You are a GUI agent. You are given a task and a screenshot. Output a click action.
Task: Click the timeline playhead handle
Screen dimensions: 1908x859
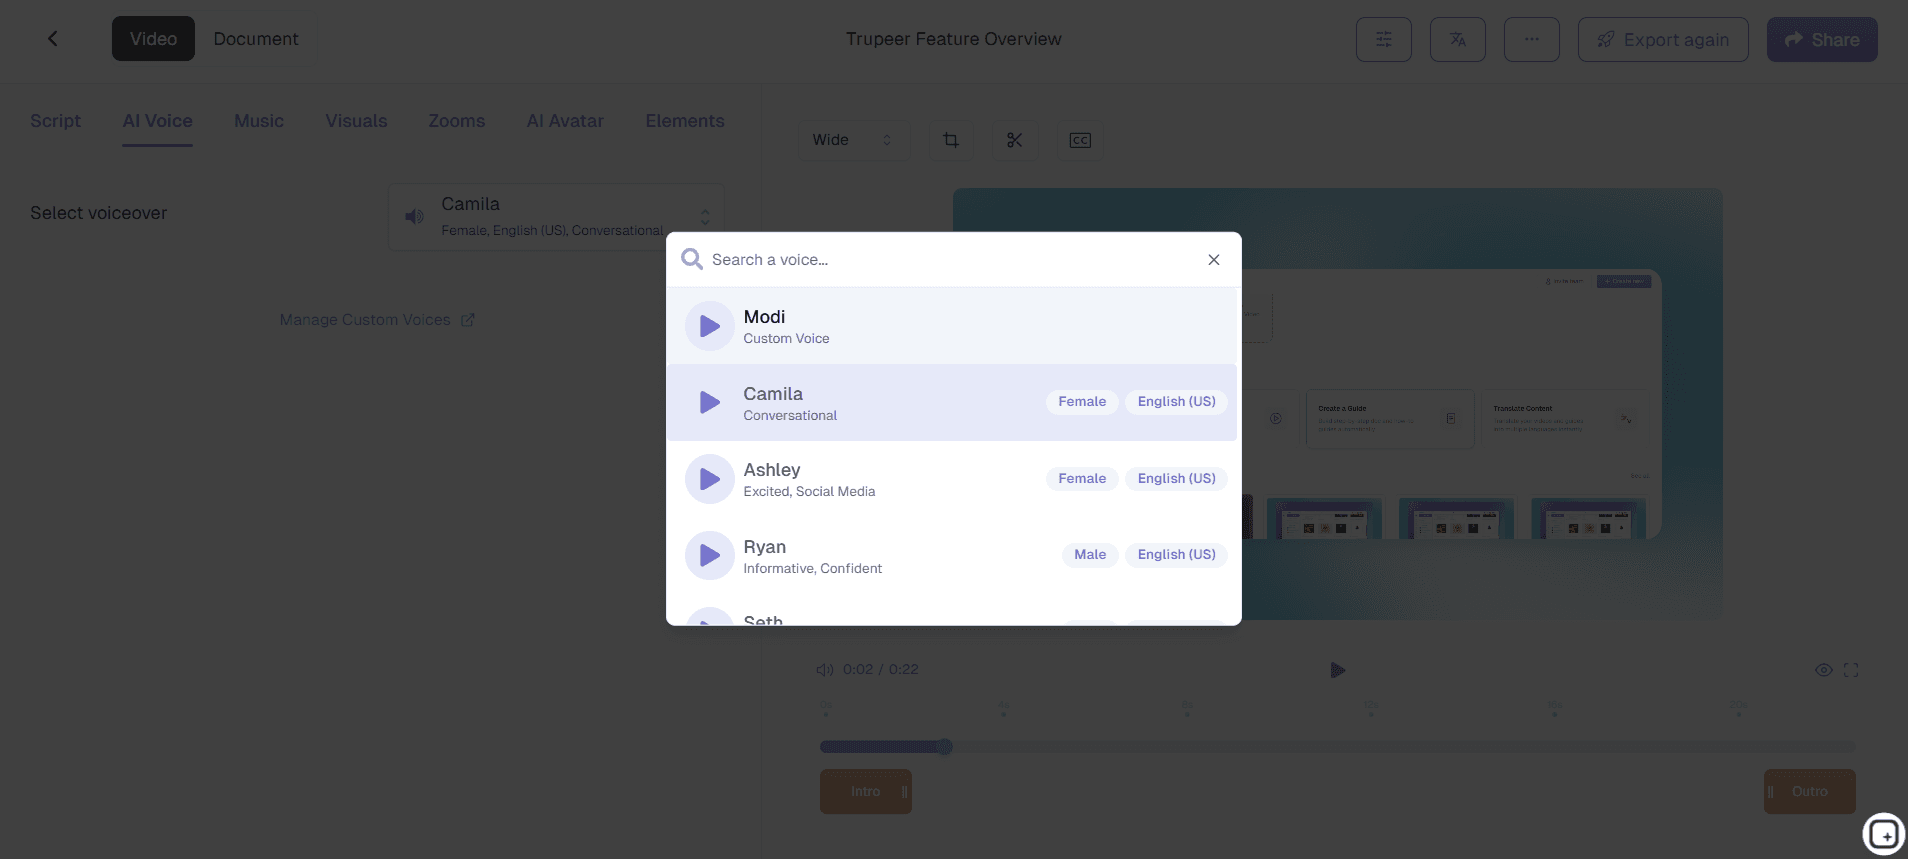point(944,747)
